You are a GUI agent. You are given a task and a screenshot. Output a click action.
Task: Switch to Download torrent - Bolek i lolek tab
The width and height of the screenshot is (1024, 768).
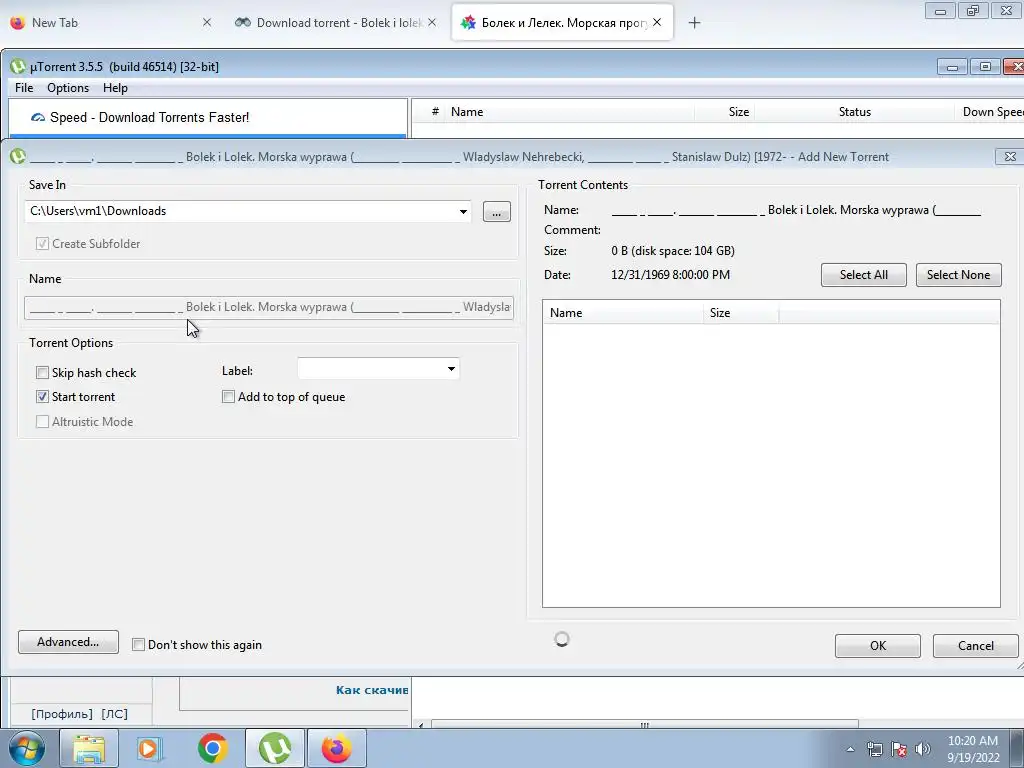click(x=337, y=22)
